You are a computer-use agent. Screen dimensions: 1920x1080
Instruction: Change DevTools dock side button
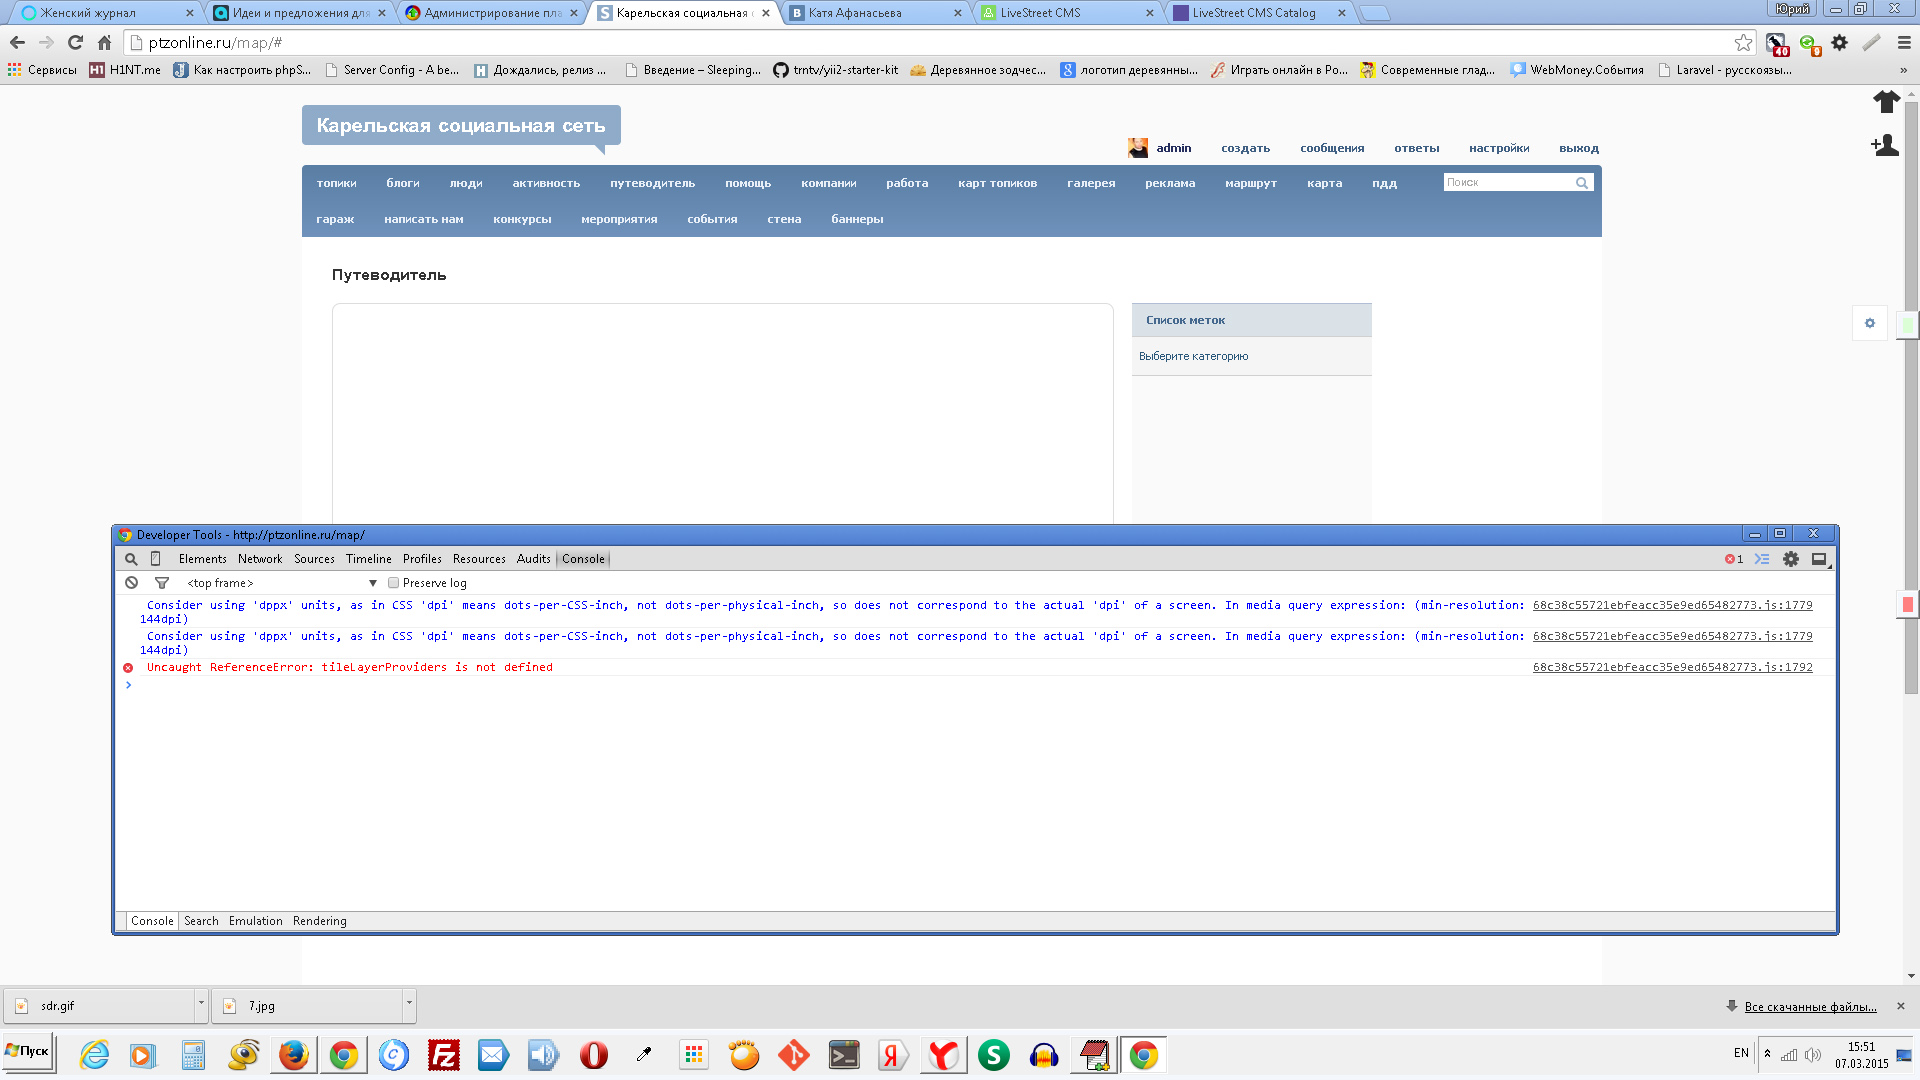point(1819,559)
